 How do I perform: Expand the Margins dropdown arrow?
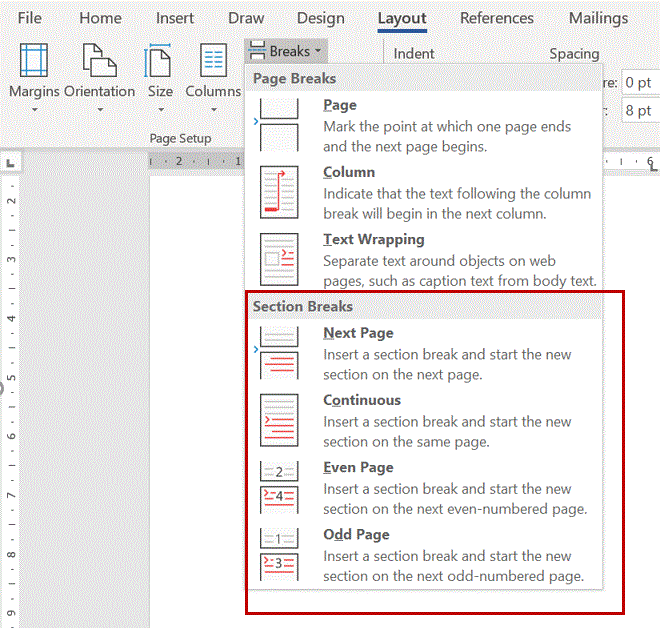pyautogui.click(x=33, y=109)
